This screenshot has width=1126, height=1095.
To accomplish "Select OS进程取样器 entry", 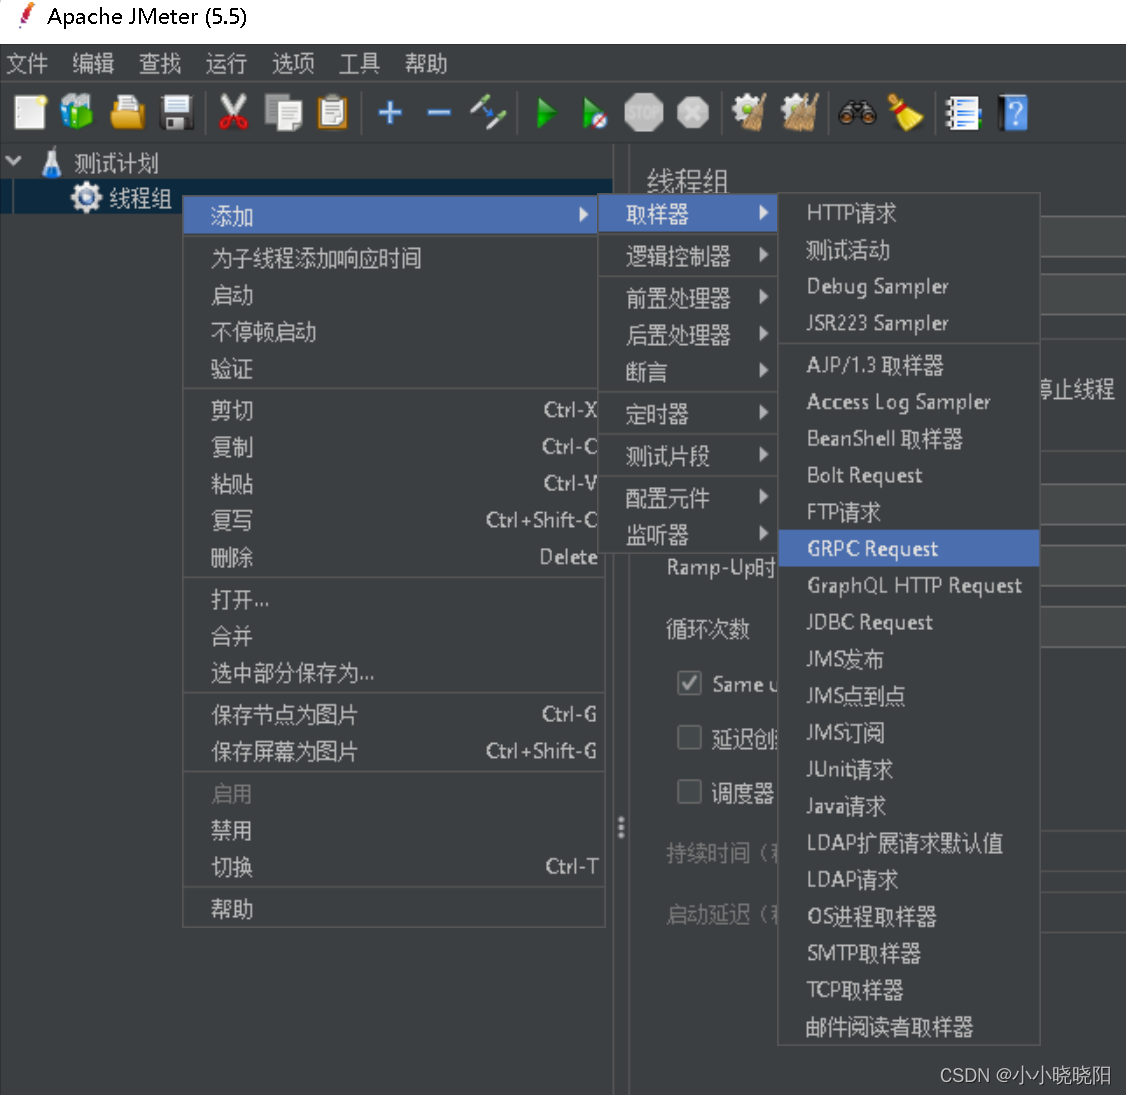I will (909, 916).
